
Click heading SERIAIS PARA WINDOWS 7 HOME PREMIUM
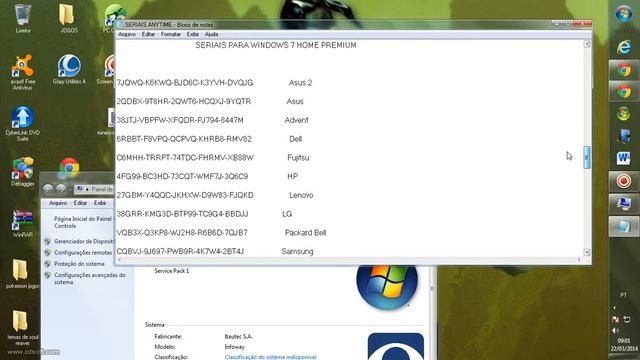click(276, 45)
